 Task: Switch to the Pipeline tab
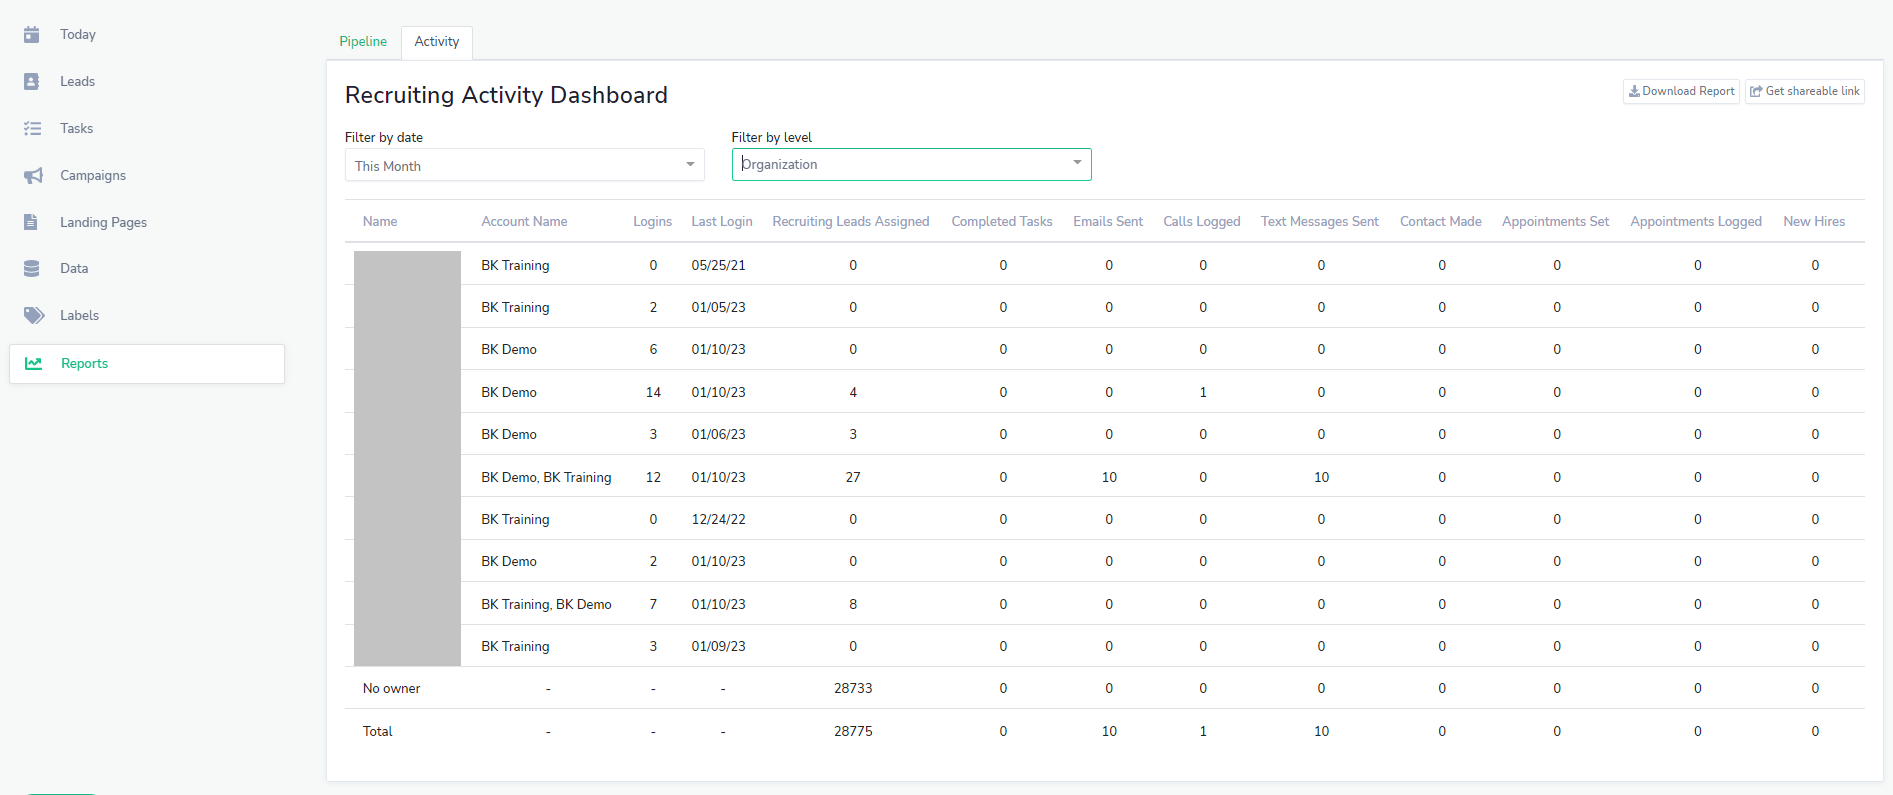click(x=363, y=42)
